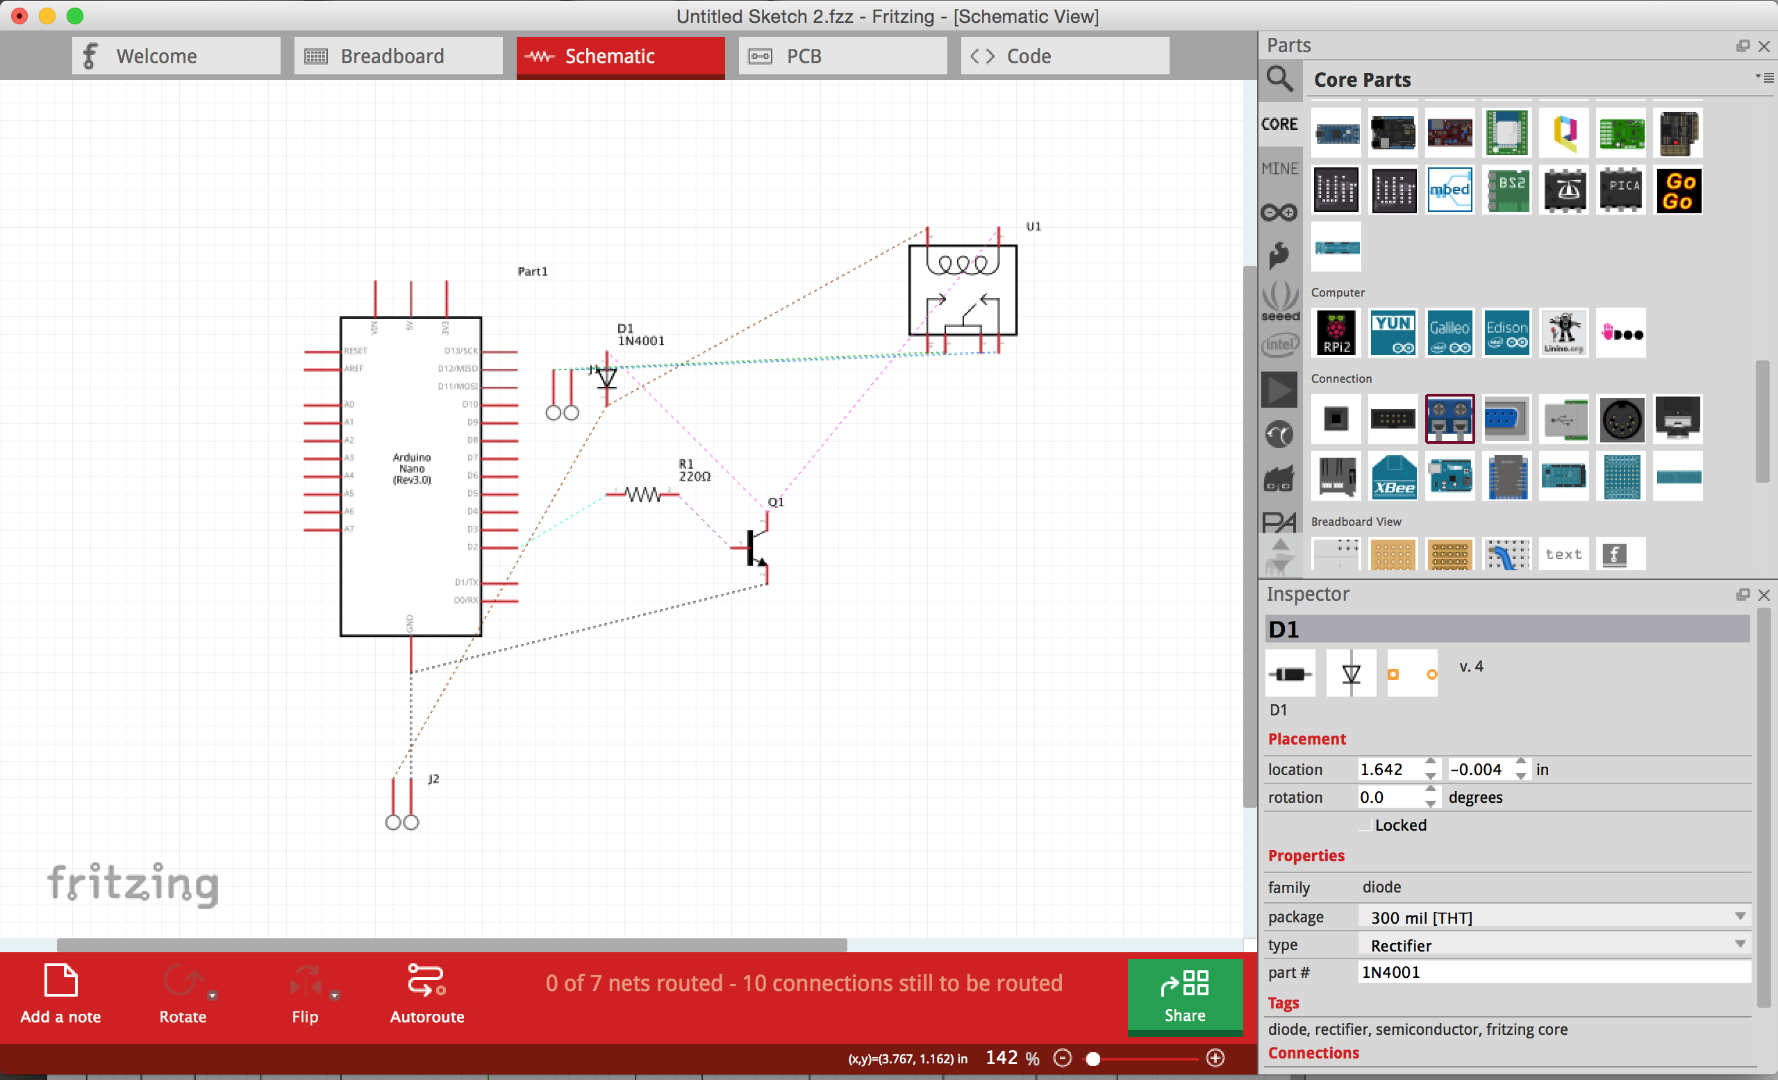
Task: Select the mbed part in Core Parts
Action: click(1450, 190)
